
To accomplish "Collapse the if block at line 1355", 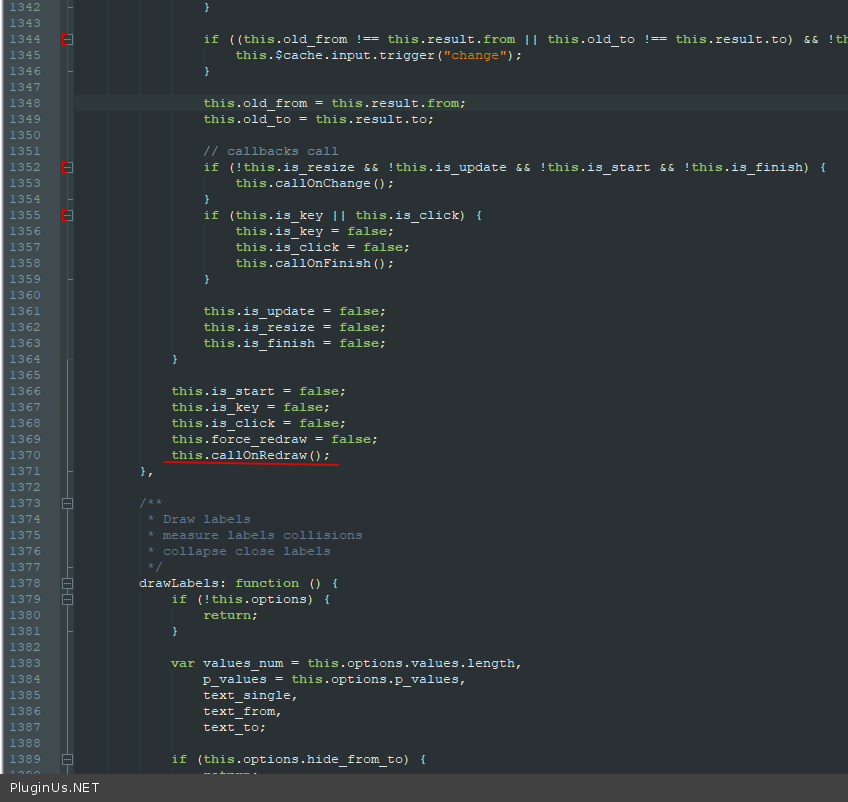I will tap(67, 216).
